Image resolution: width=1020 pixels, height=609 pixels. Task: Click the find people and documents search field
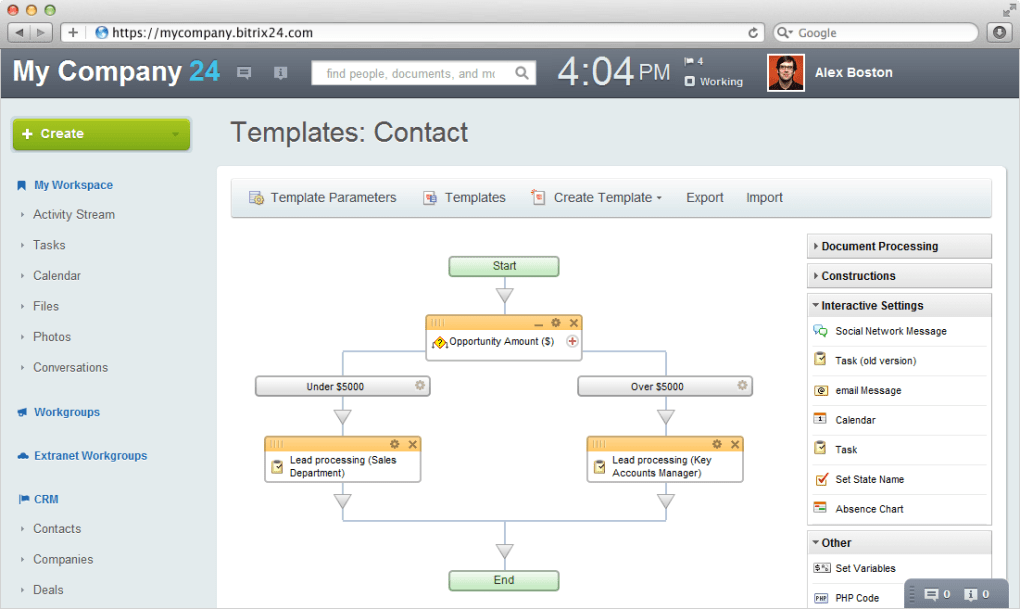[x=412, y=73]
